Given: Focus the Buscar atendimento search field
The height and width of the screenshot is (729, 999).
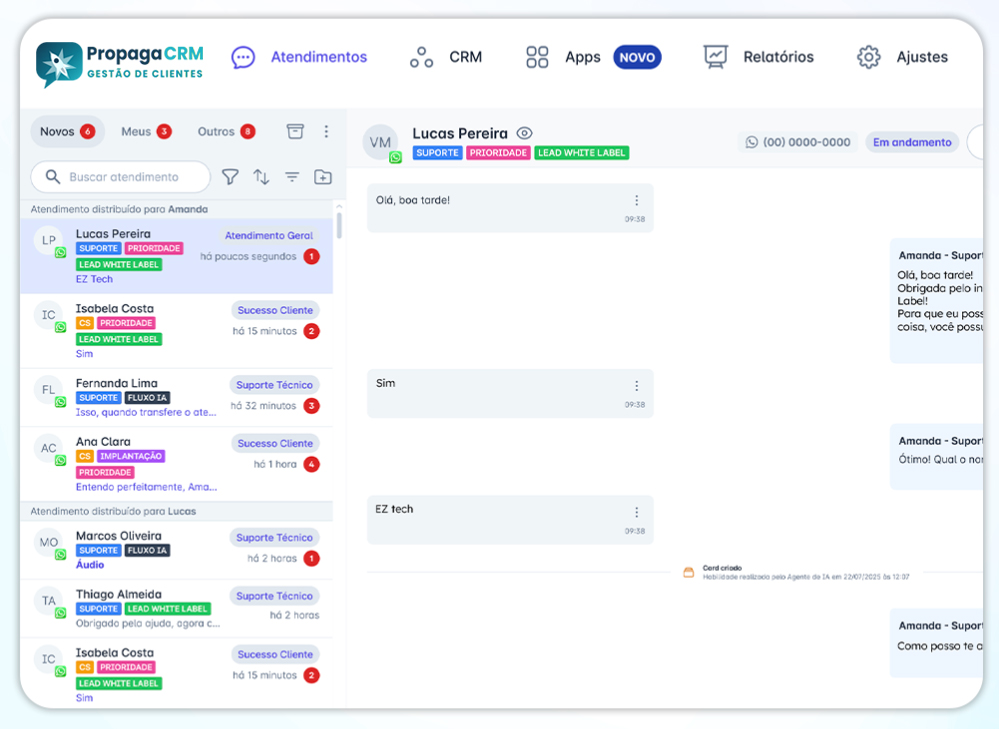Looking at the screenshot, I should [120, 177].
